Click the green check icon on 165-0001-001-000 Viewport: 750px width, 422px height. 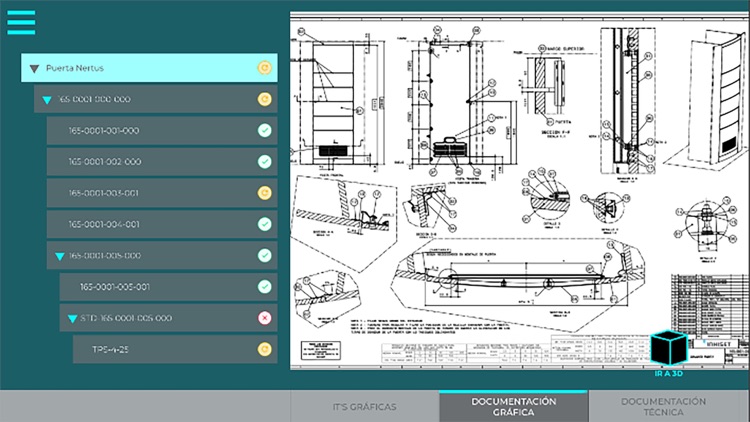pos(265,131)
